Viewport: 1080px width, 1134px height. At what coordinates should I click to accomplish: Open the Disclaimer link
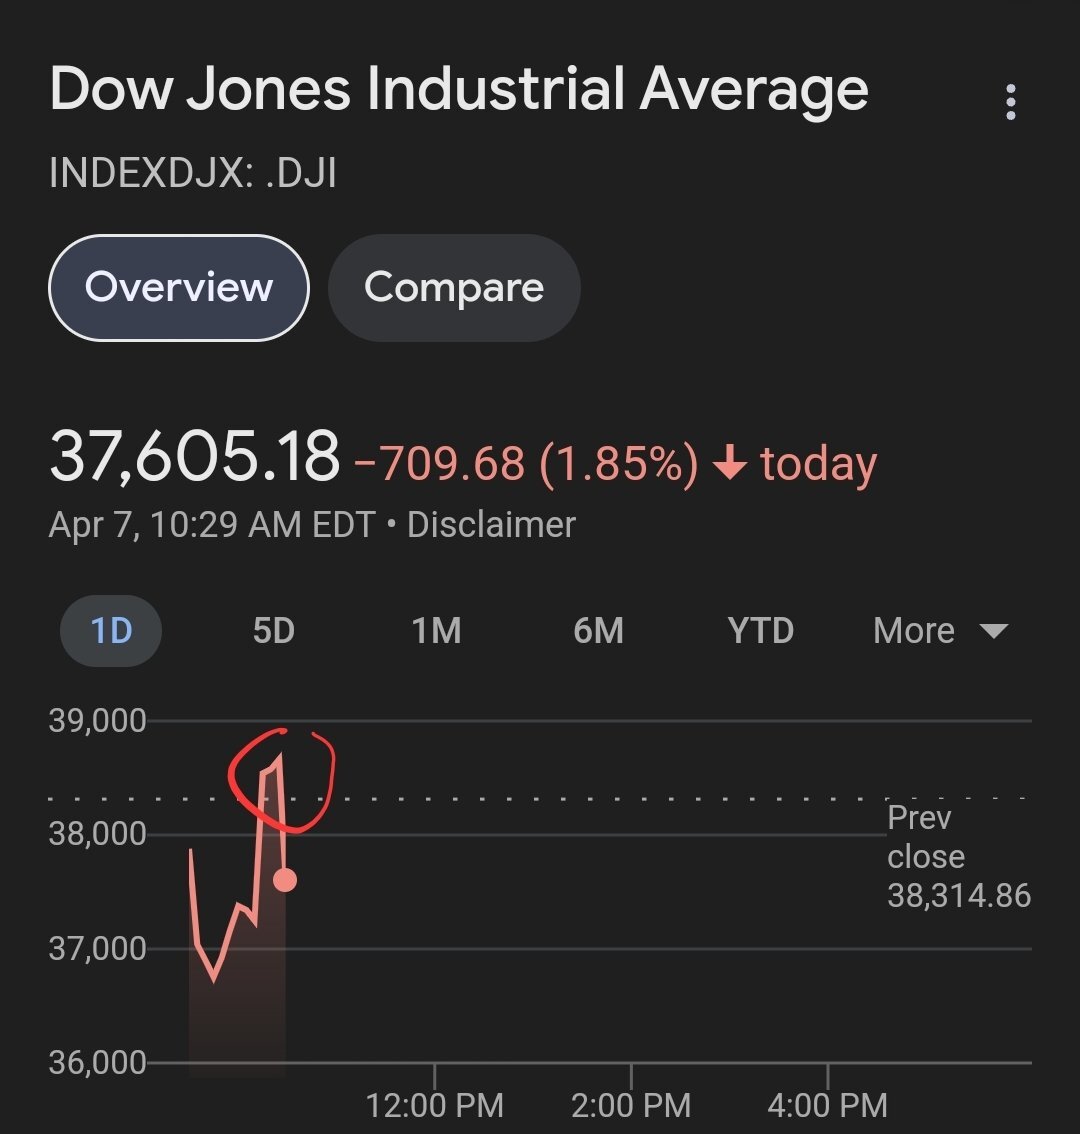(491, 525)
